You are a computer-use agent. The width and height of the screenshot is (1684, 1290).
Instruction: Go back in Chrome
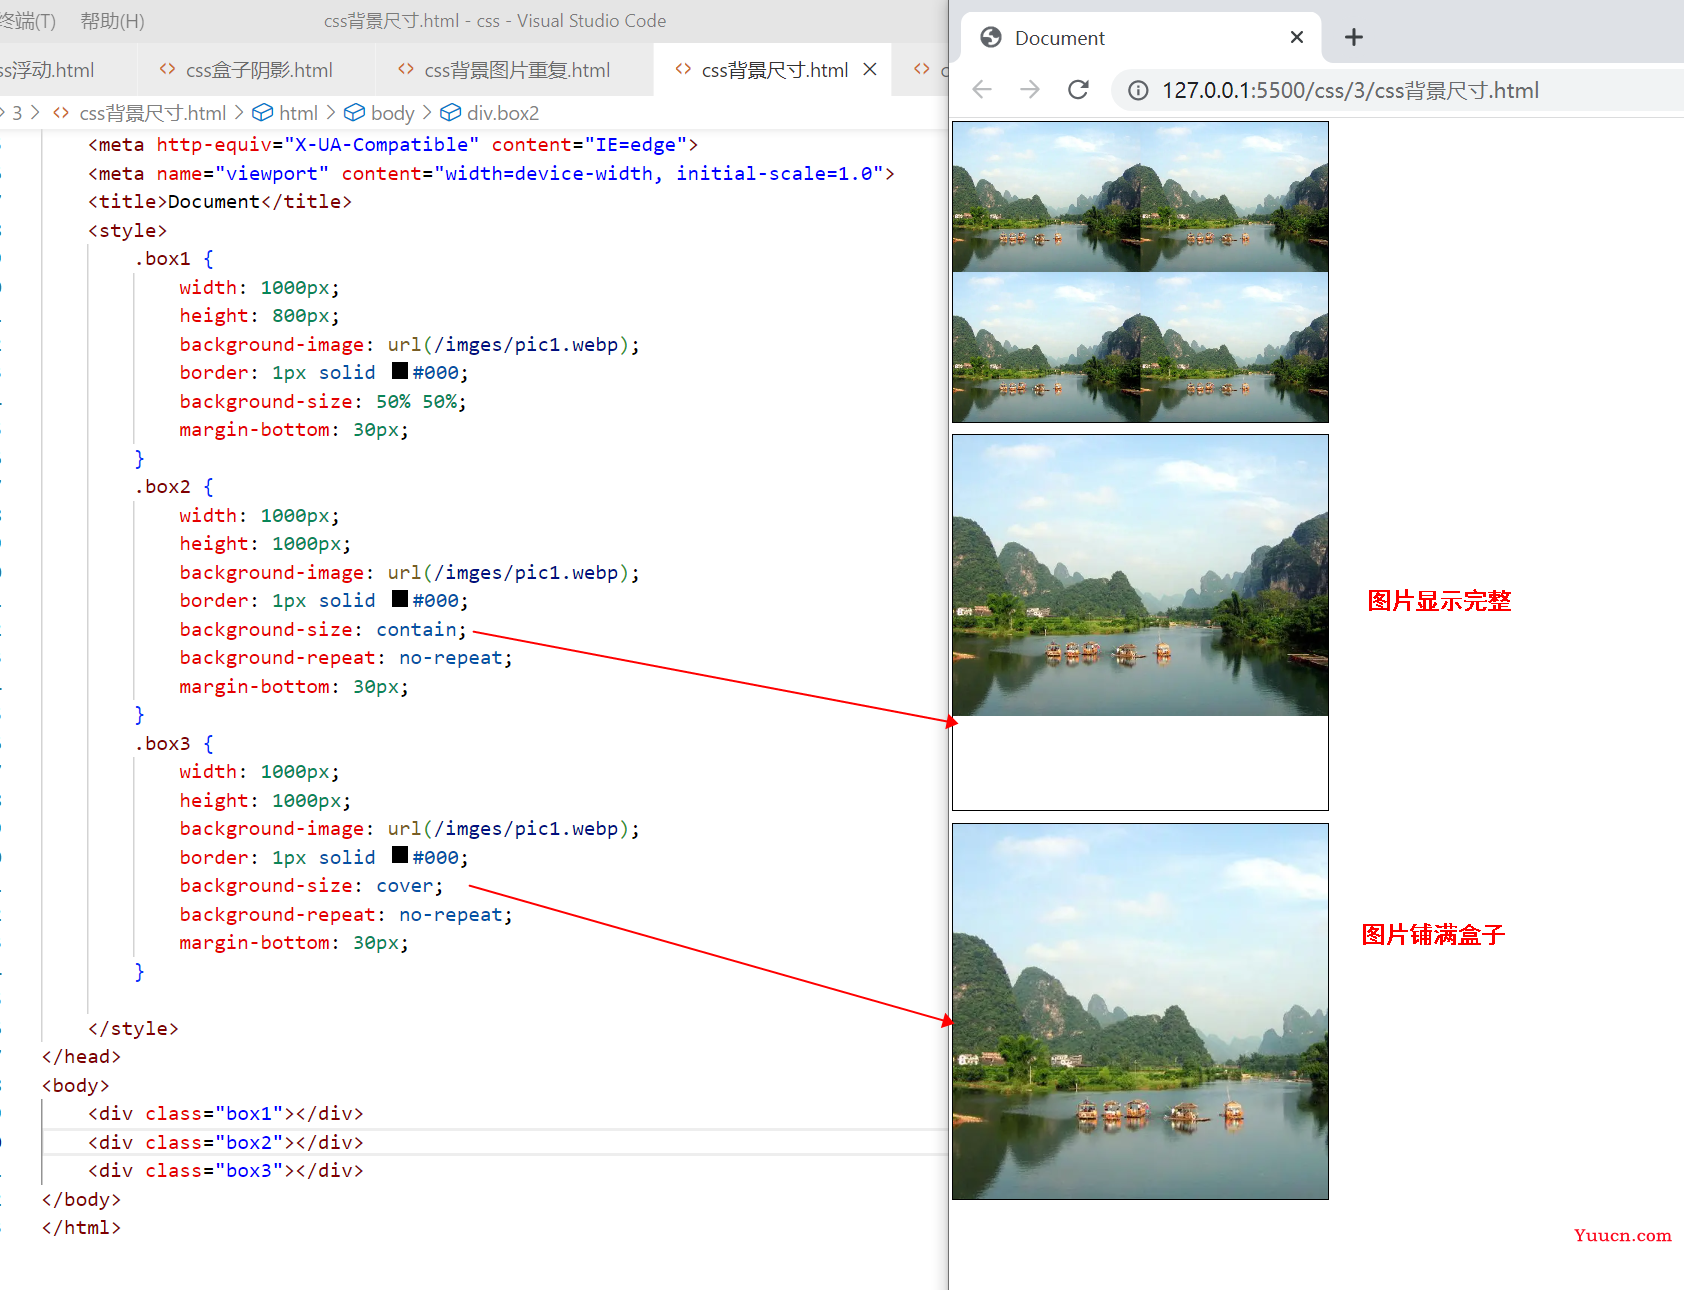point(982,90)
